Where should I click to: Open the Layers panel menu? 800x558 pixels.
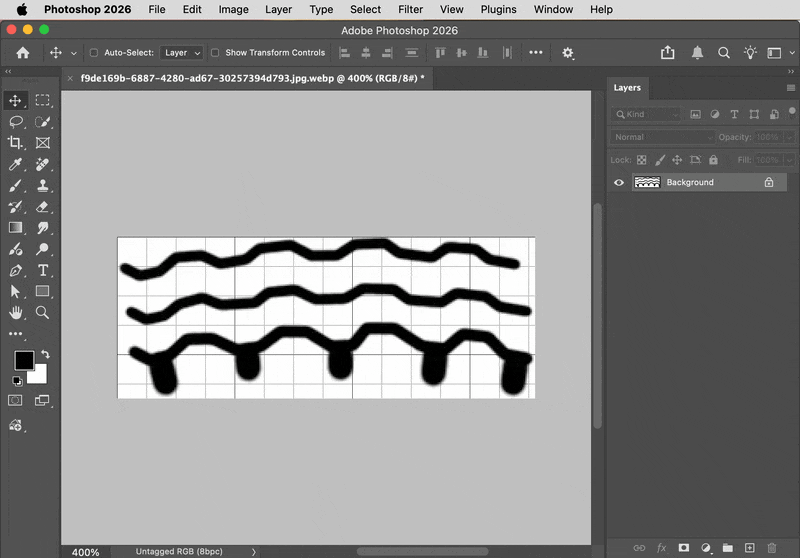click(791, 88)
